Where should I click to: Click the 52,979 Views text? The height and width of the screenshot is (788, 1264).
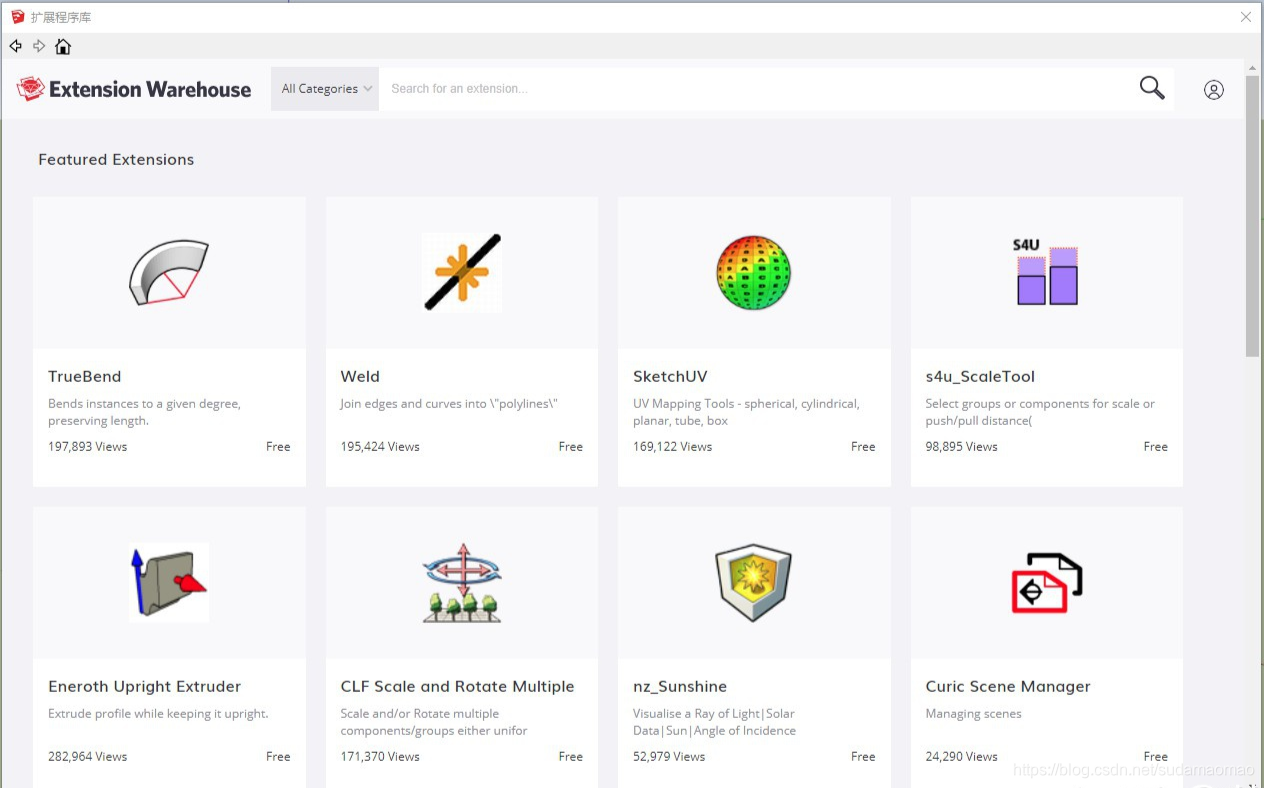click(669, 757)
